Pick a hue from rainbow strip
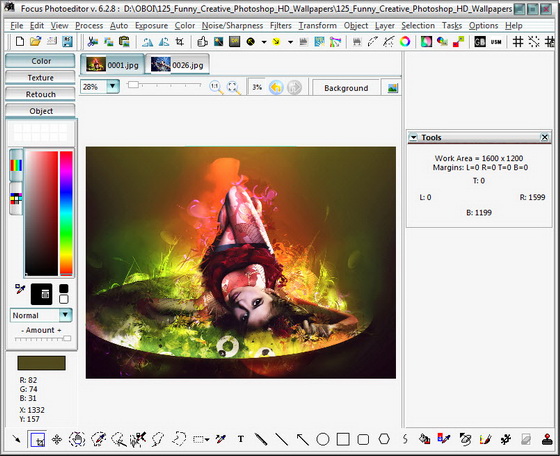The width and height of the screenshot is (560, 456). (66, 213)
